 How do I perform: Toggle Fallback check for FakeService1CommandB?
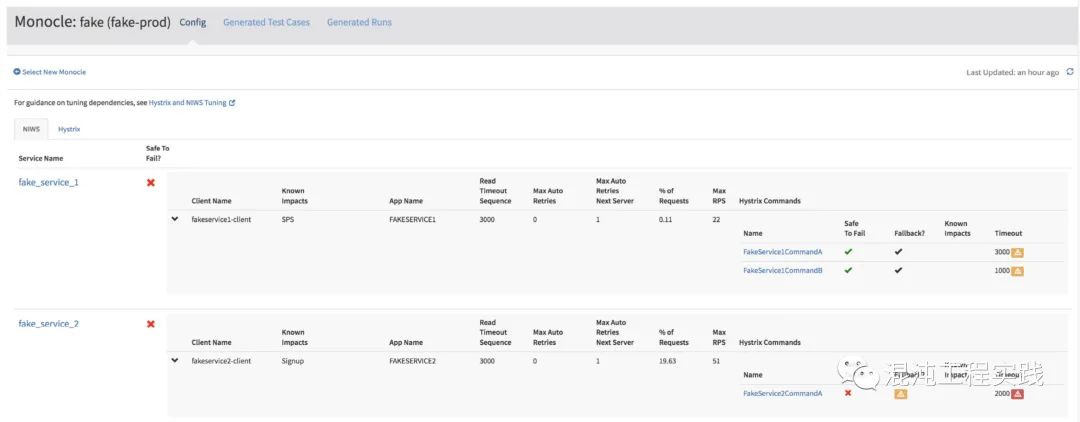(898, 271)
